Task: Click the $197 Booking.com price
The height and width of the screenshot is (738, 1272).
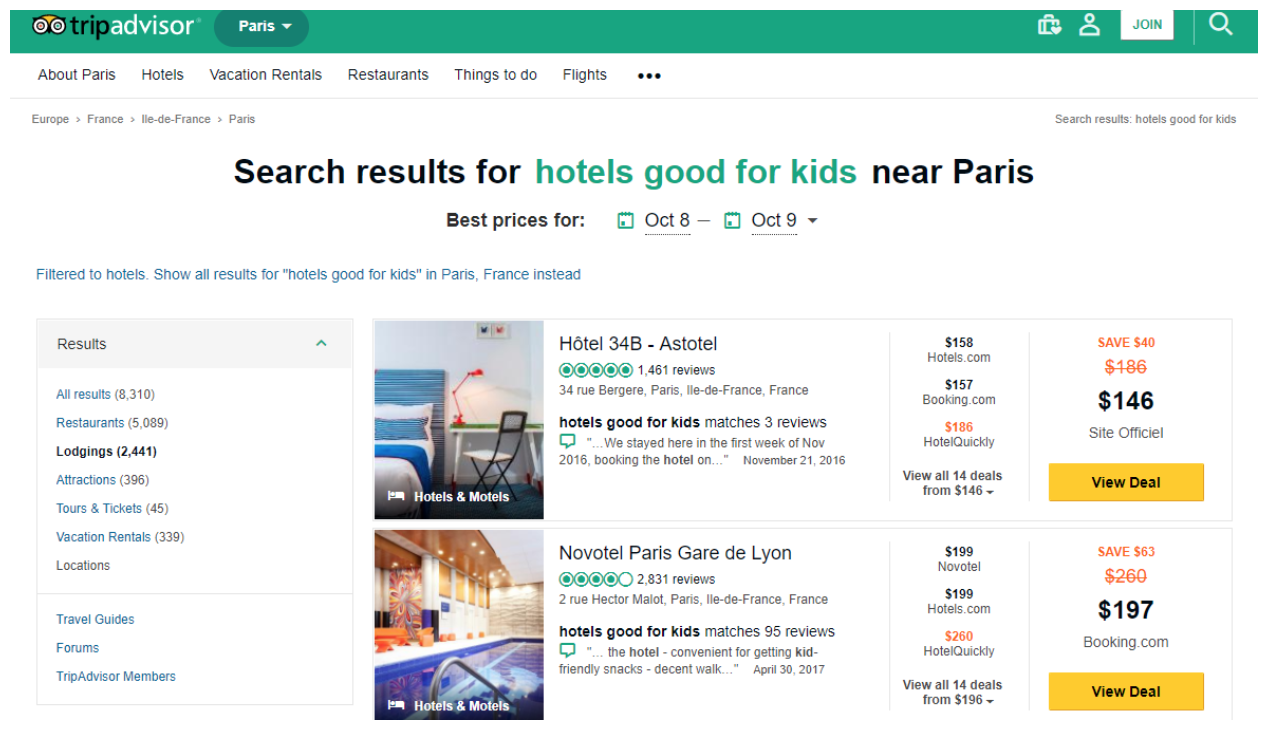Action: [x=1126, y=610]
